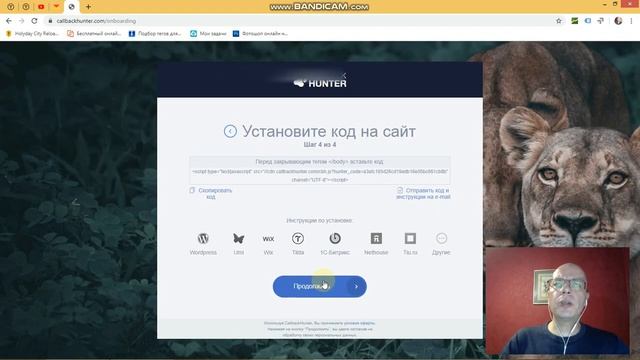Open Holyday City Reloa... bookmark

(32, 34)
